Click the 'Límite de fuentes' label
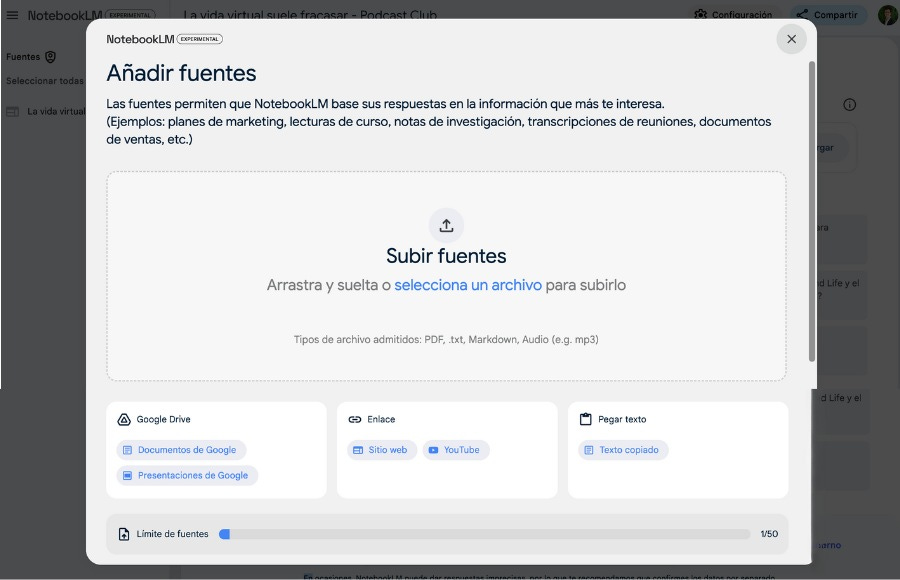 pyautogui.click(x=172, y=534)
